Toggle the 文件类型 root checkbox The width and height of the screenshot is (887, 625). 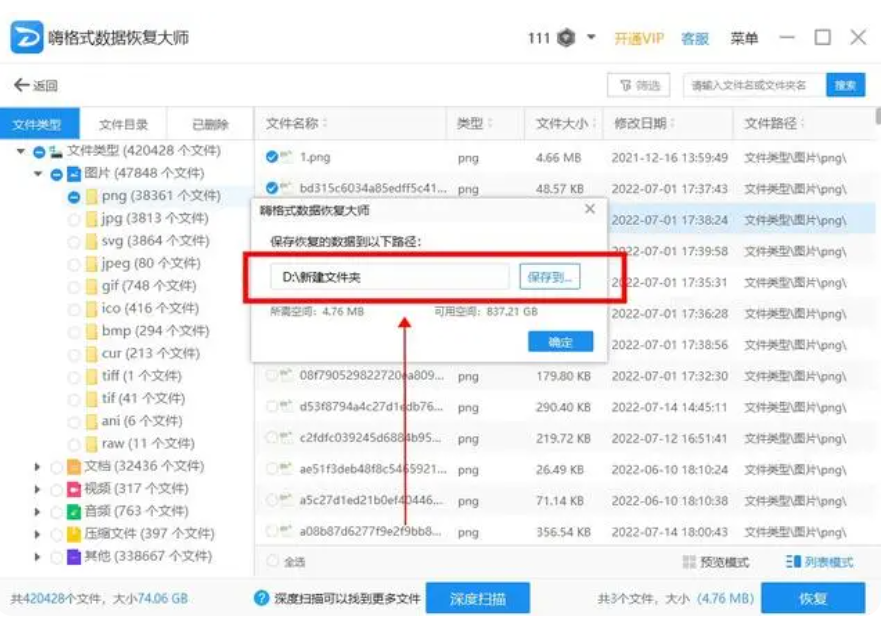[39, 152]
